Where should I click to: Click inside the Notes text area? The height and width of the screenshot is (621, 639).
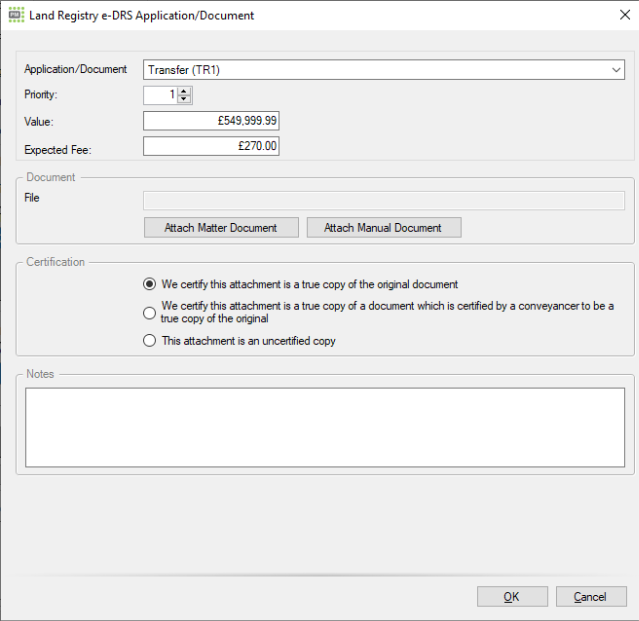(325, 427)
